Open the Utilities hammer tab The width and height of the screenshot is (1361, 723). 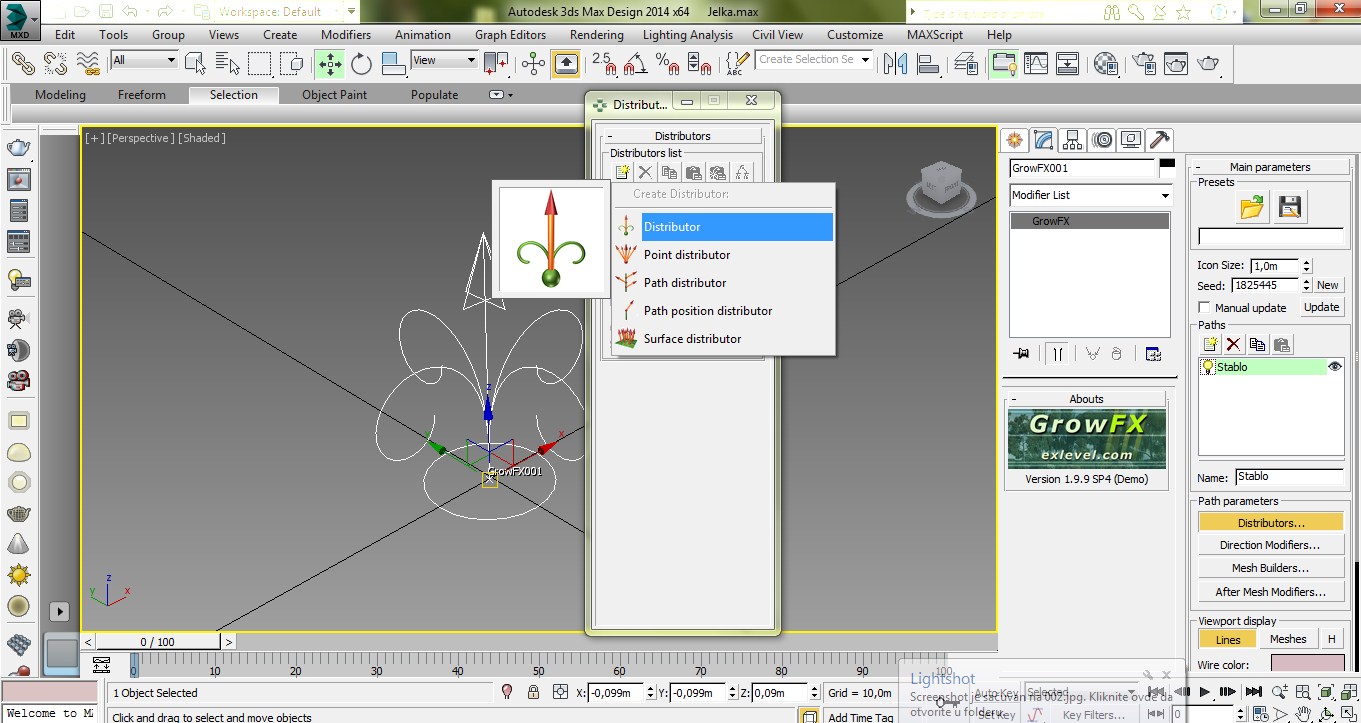click(1160, 140)
